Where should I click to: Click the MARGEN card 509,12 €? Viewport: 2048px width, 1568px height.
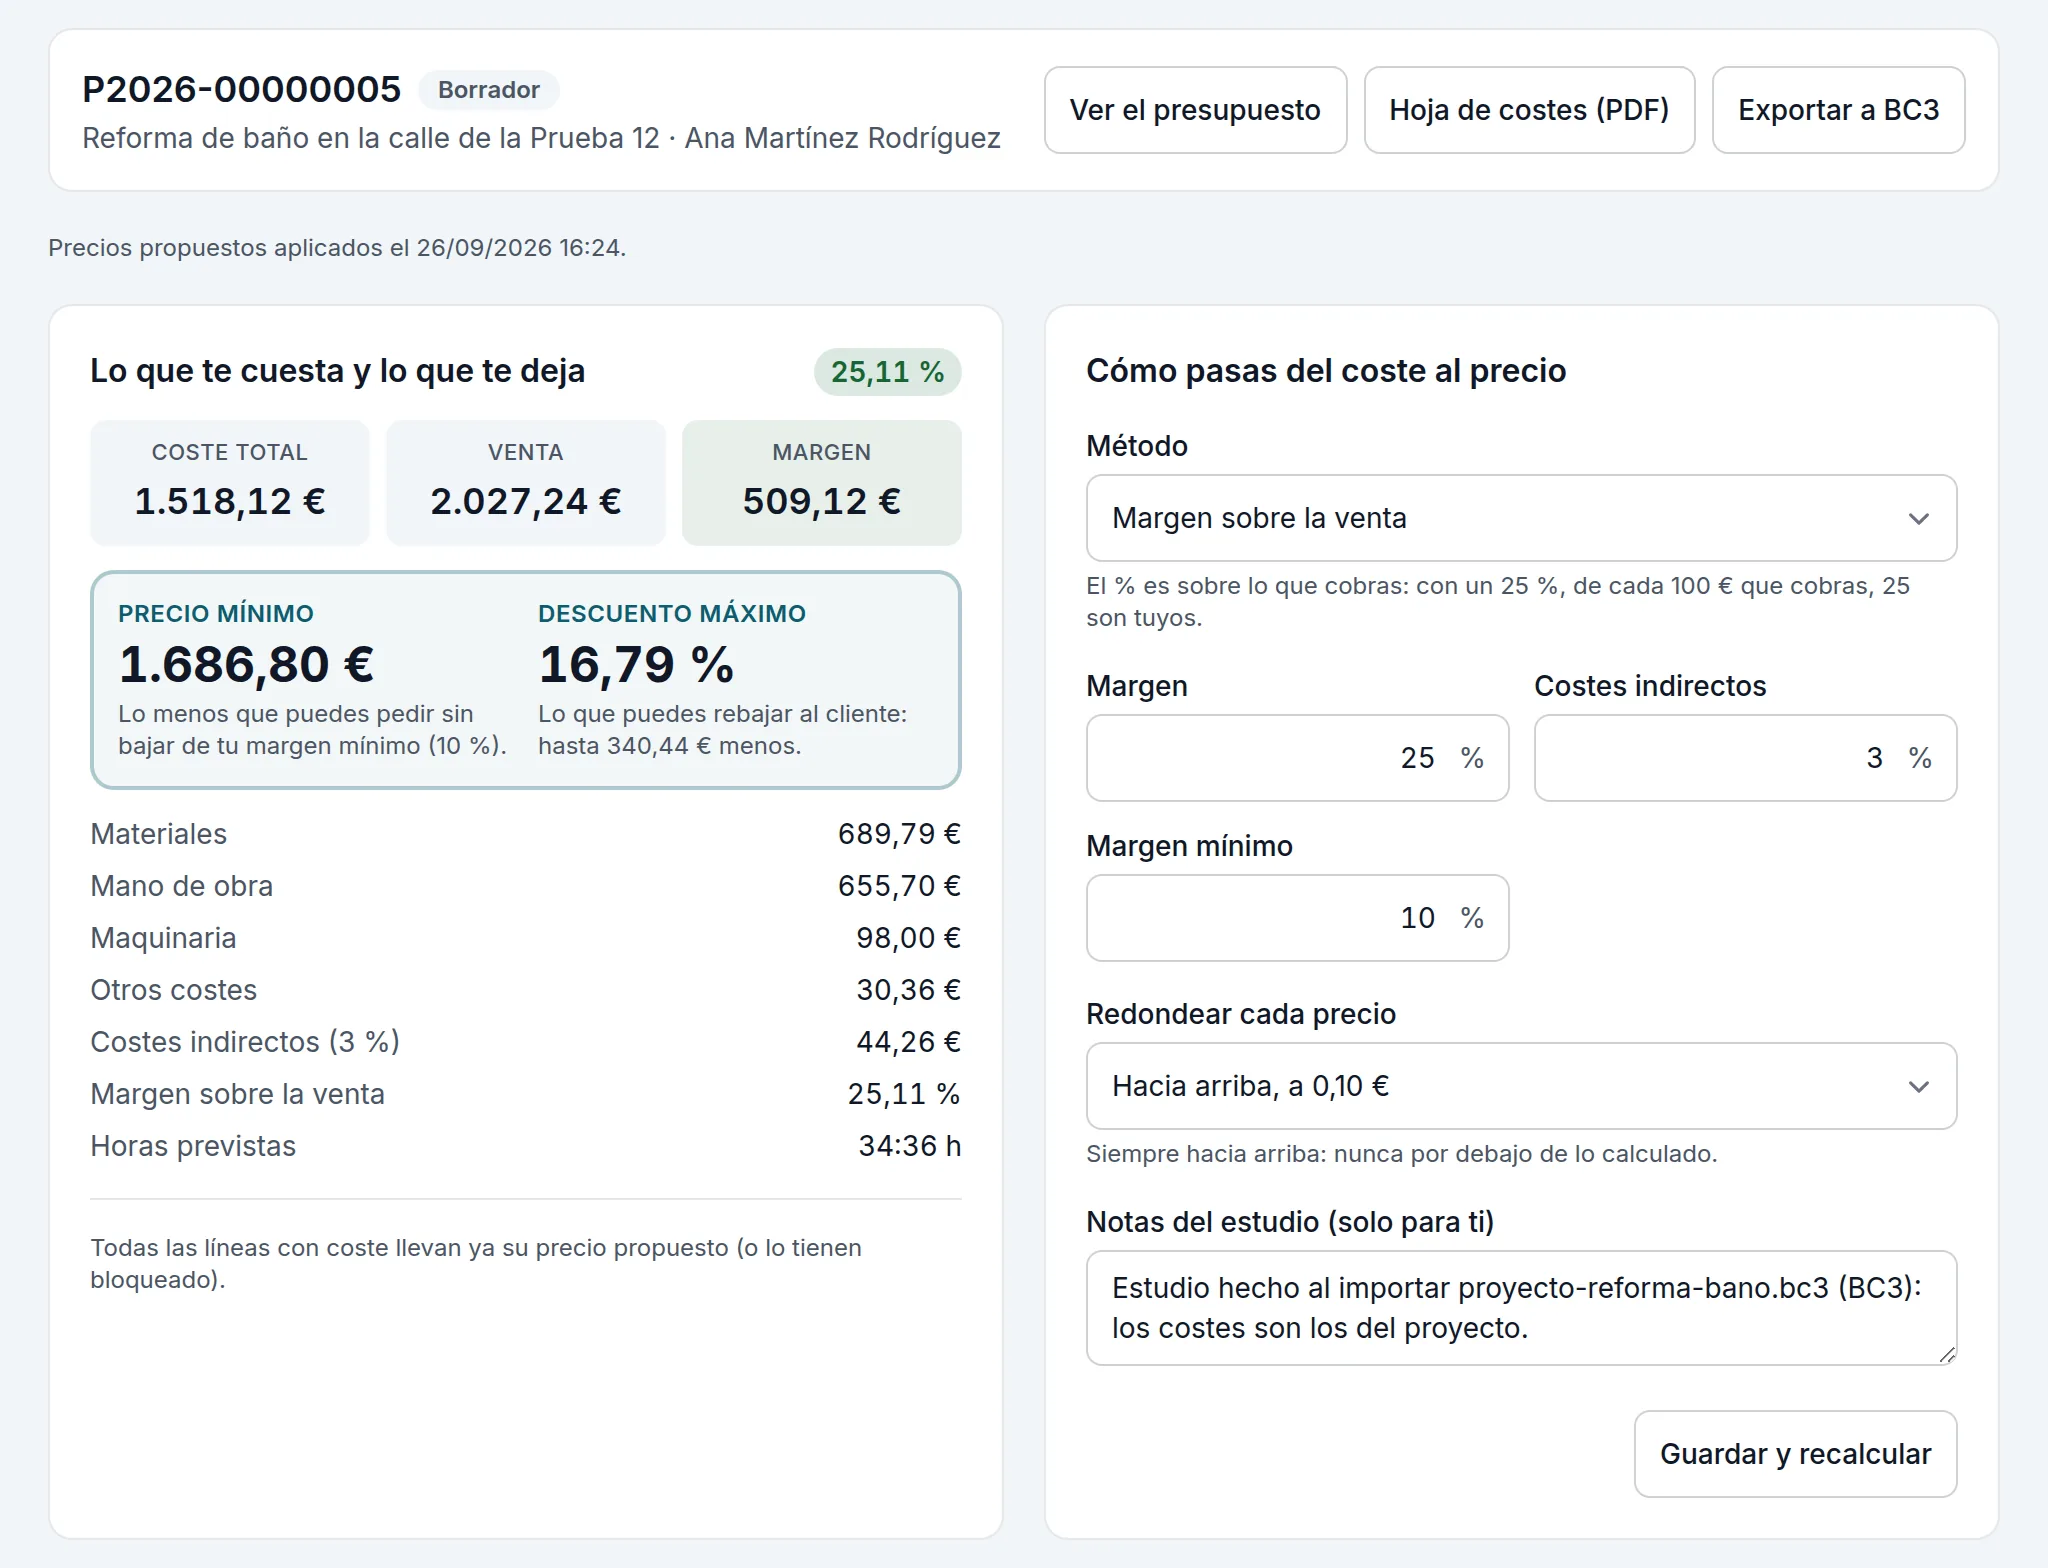(822, 483)
